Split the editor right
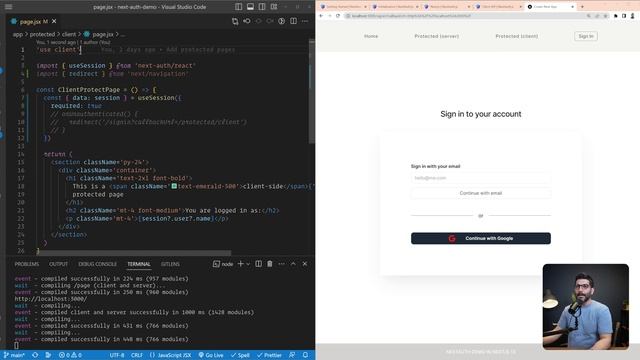 pyautogui.click(x=293, y=21)
